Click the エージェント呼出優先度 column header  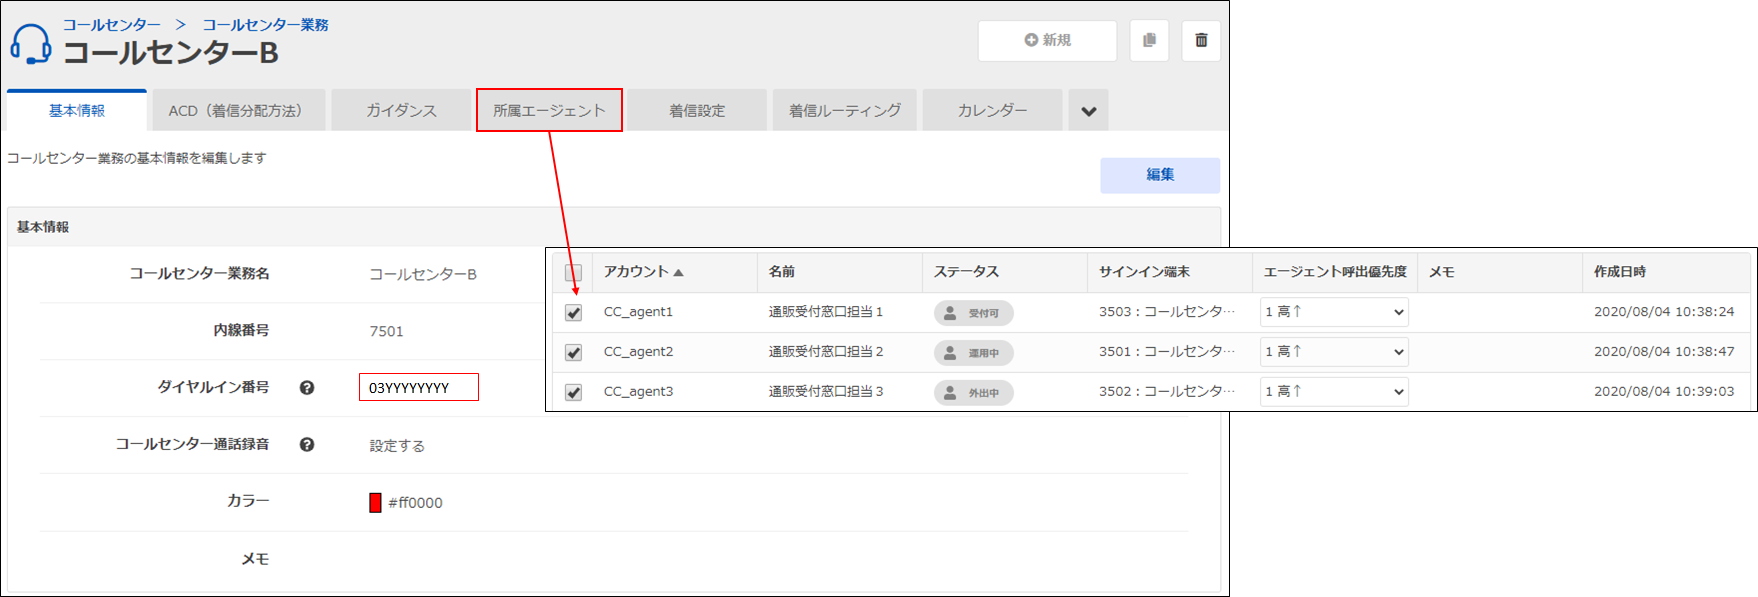point(1335,272)
